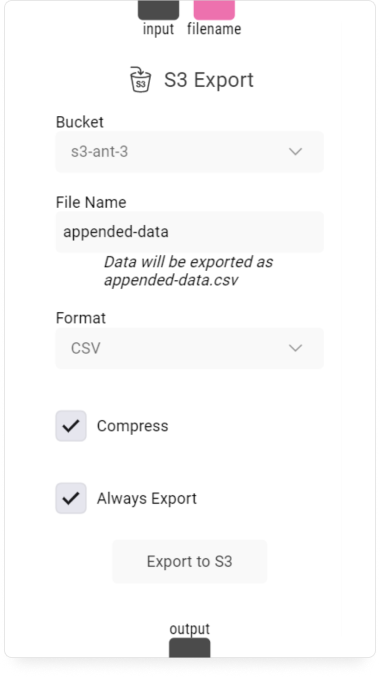The height and width of the screenshot is (678, 380).
Task: Select the dark input port connector
Action: (158, 10)
